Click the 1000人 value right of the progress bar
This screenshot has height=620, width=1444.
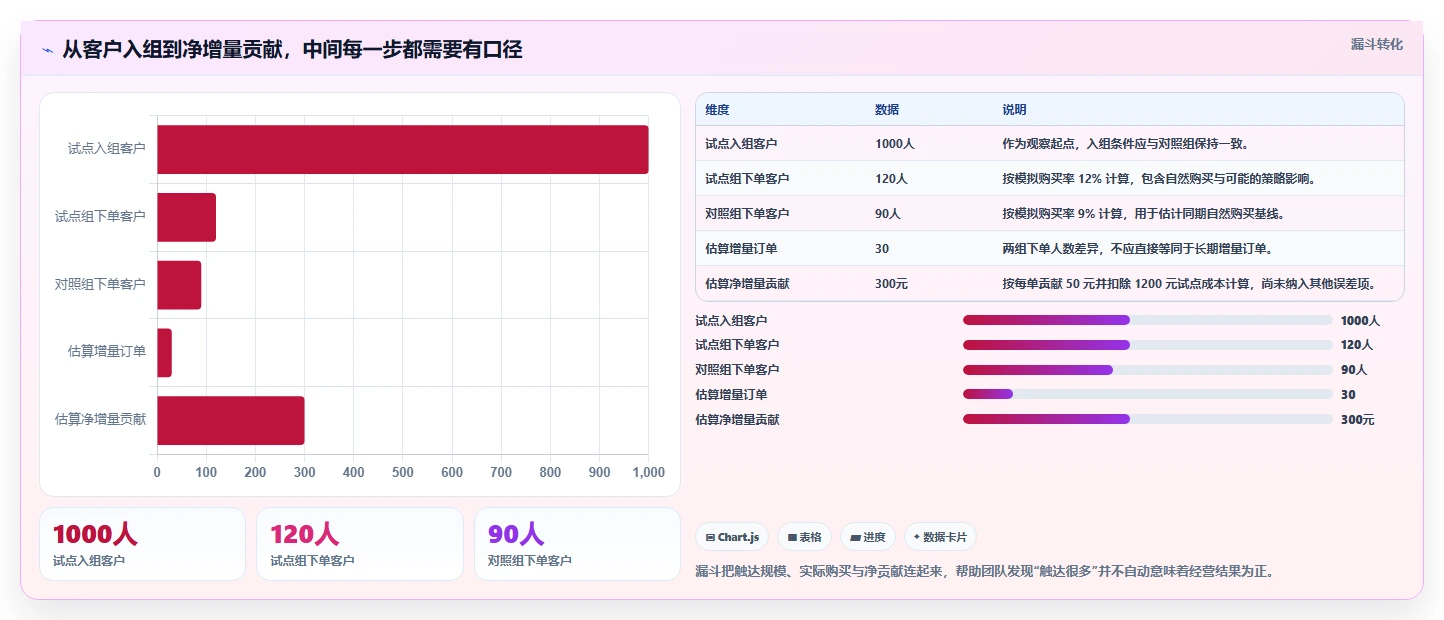[1360, 321]
